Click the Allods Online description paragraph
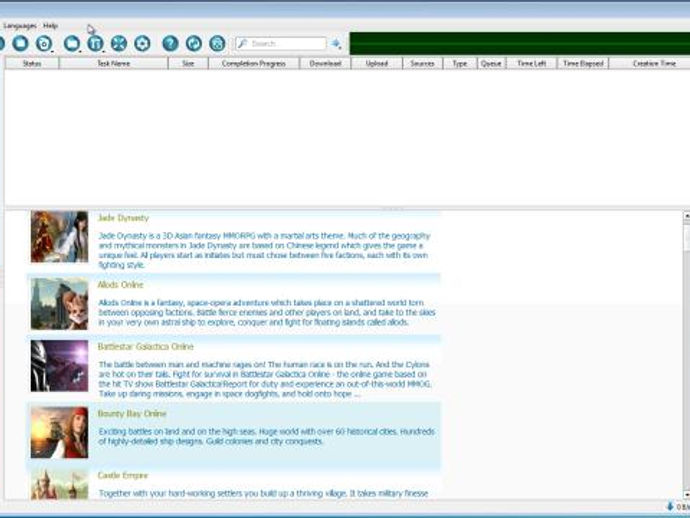 [267, 312]
